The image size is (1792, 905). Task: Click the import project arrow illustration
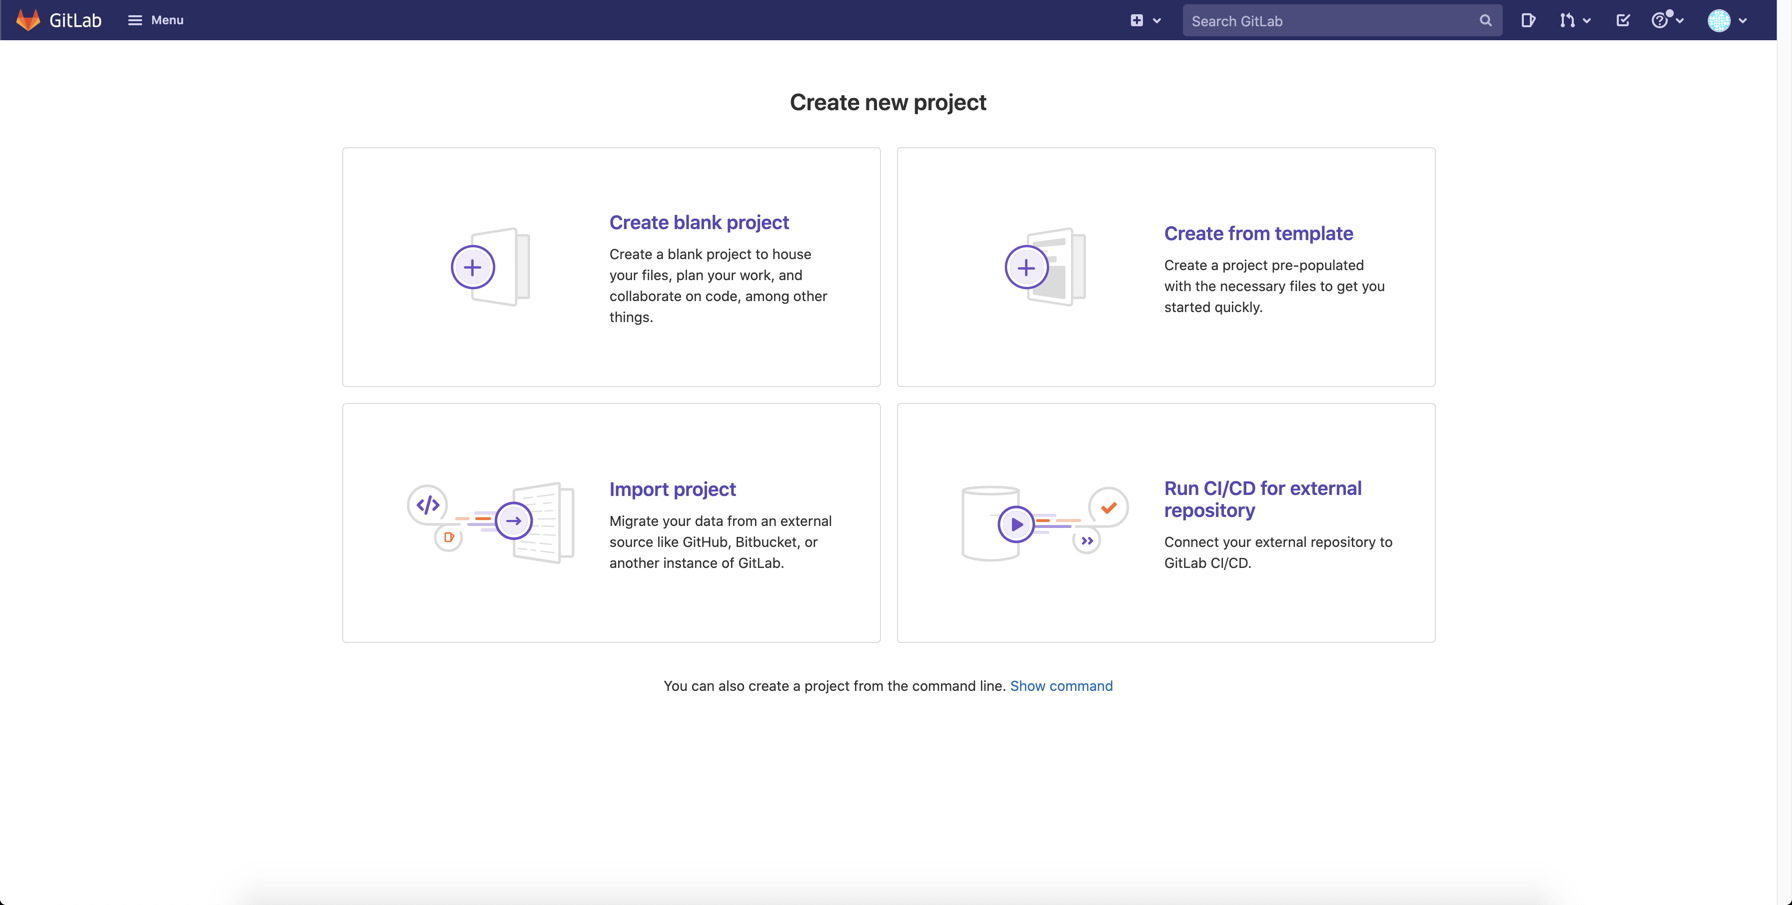coord(491,522)
